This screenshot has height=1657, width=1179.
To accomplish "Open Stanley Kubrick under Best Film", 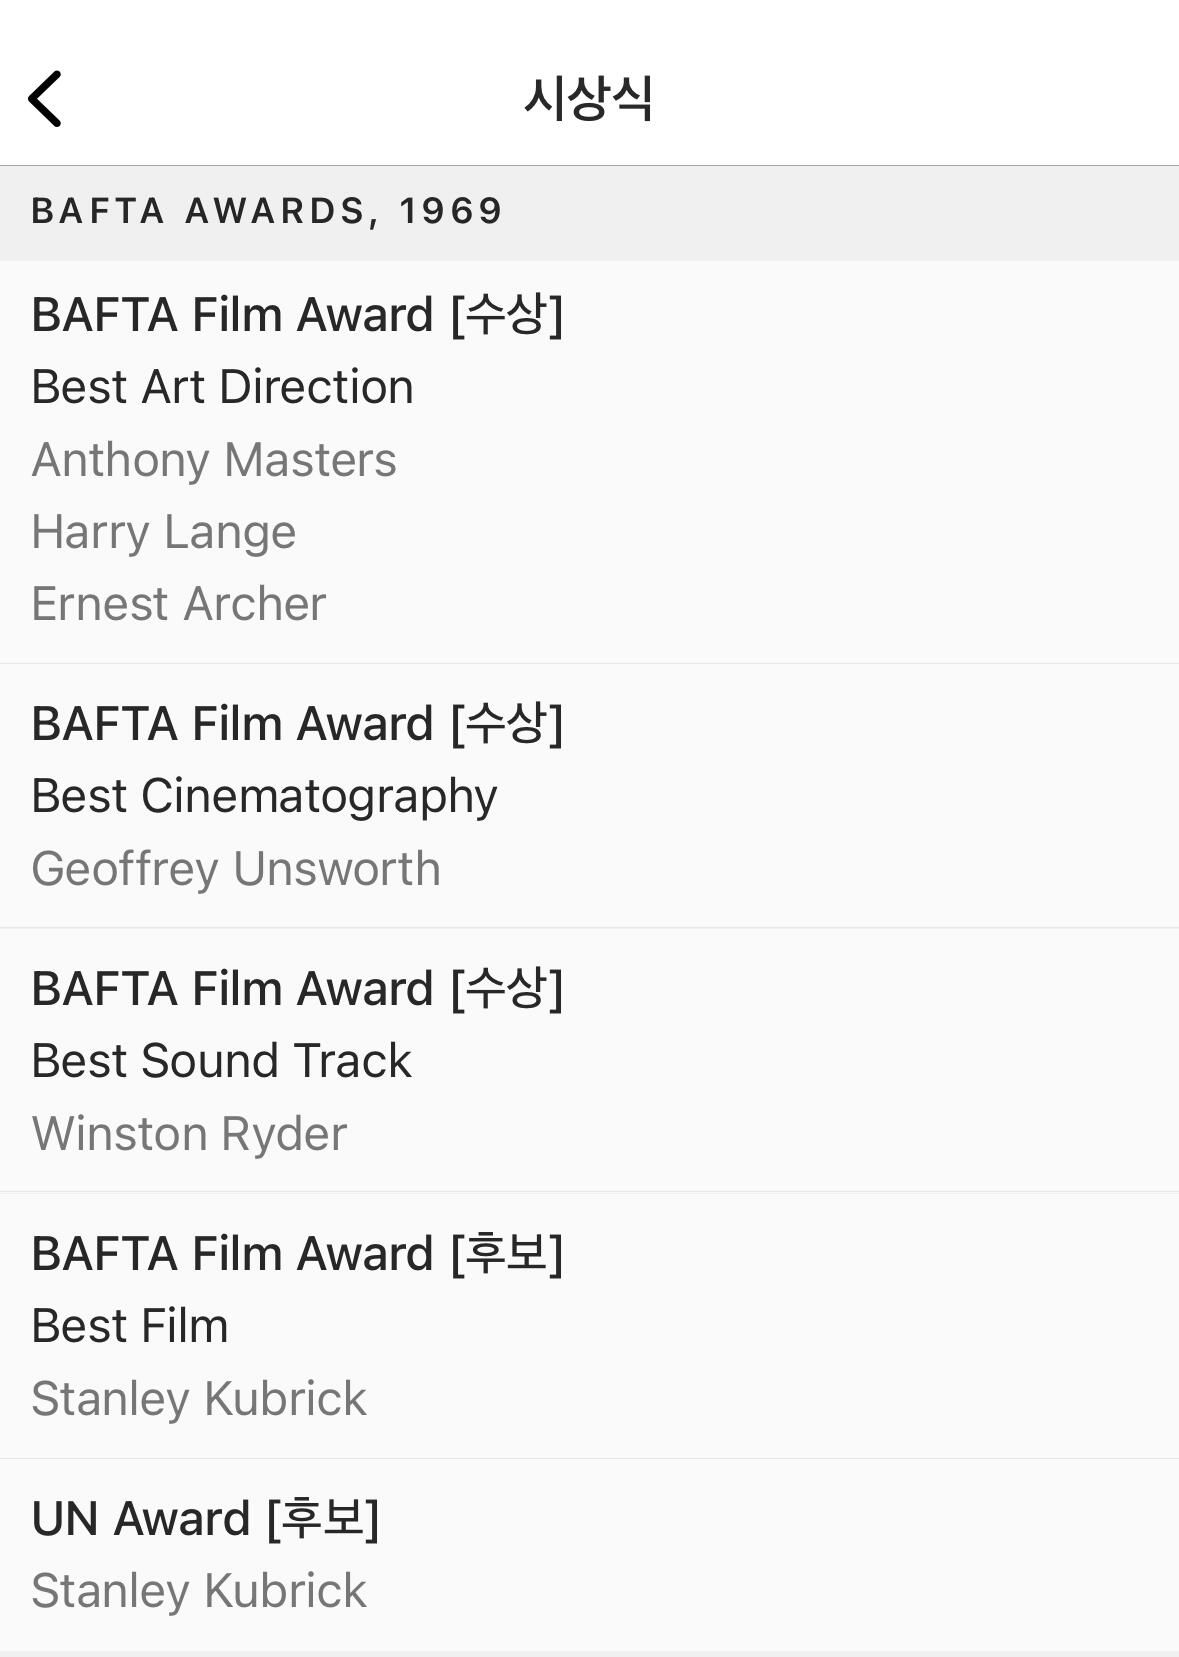I will 199,1398.
